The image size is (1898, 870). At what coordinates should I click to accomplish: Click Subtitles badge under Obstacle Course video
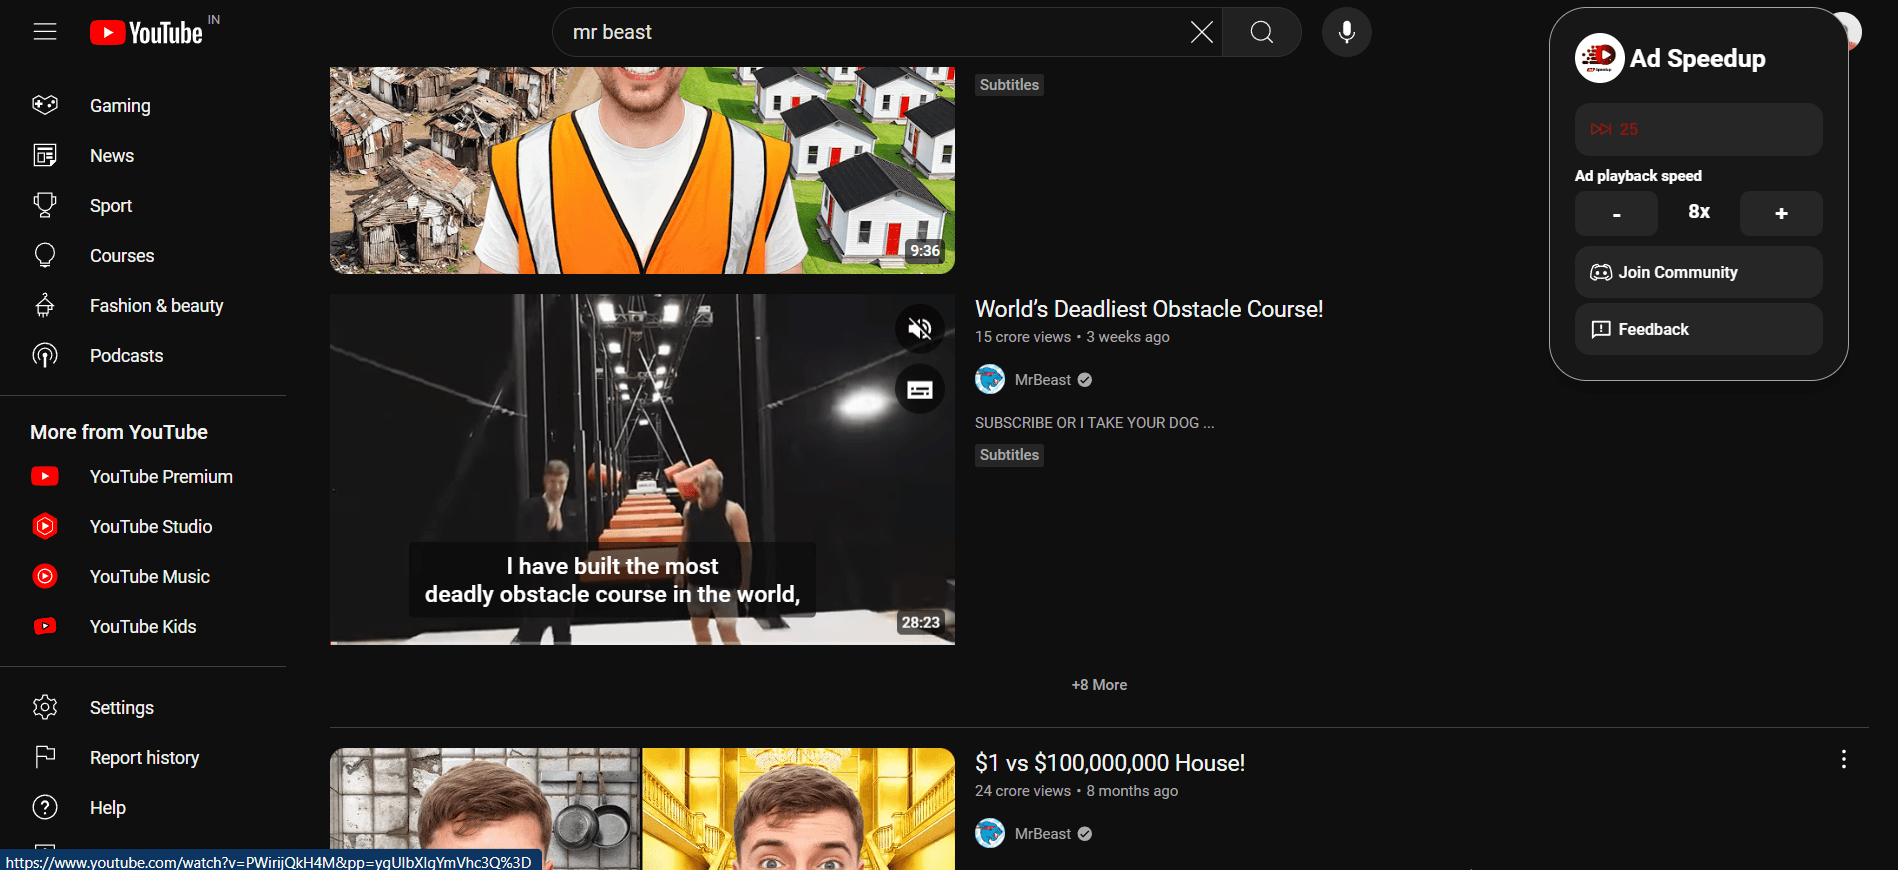1009,455
